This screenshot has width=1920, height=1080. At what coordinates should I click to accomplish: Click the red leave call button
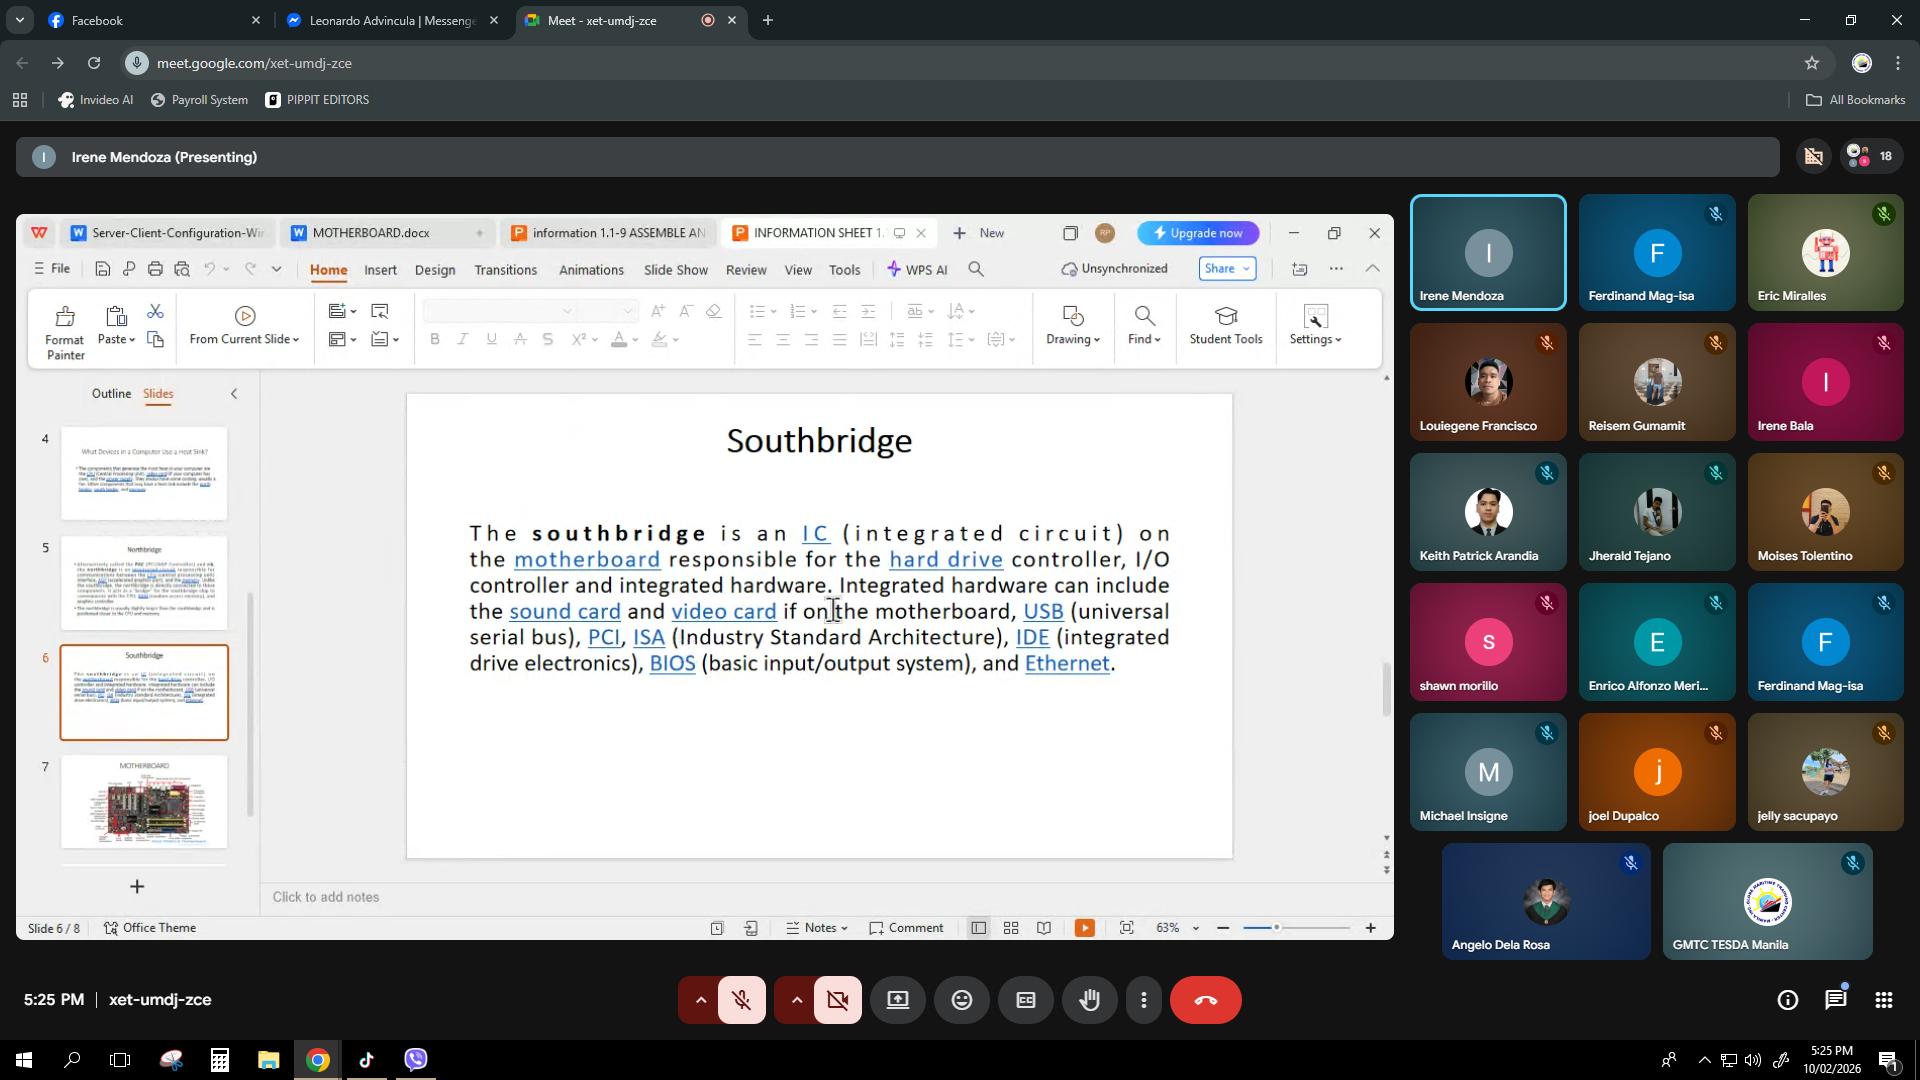point(1205,1000)
